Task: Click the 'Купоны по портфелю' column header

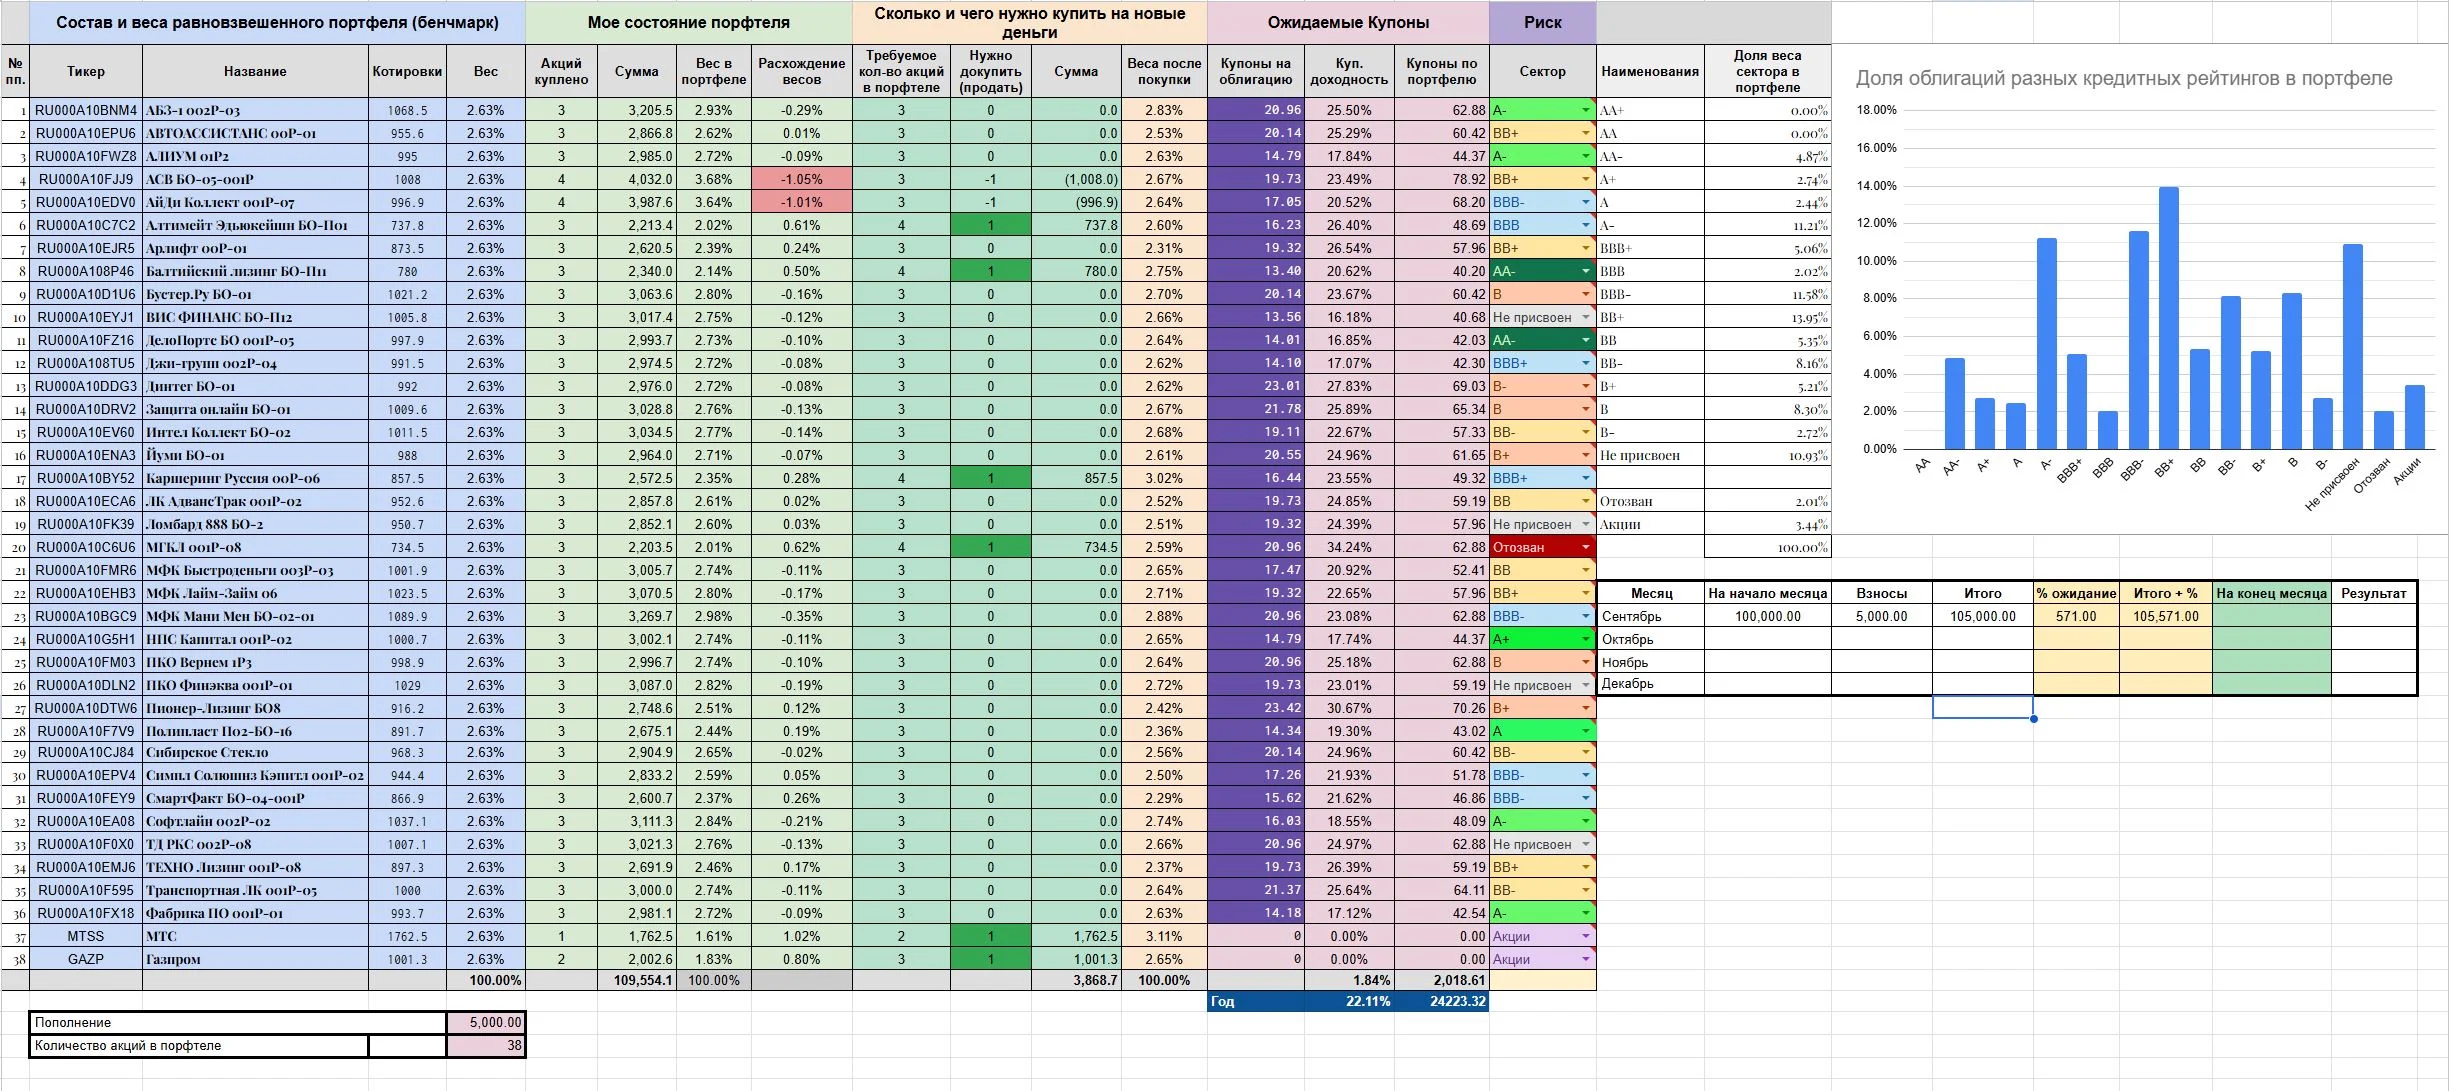Action: tap(1441, 71)
